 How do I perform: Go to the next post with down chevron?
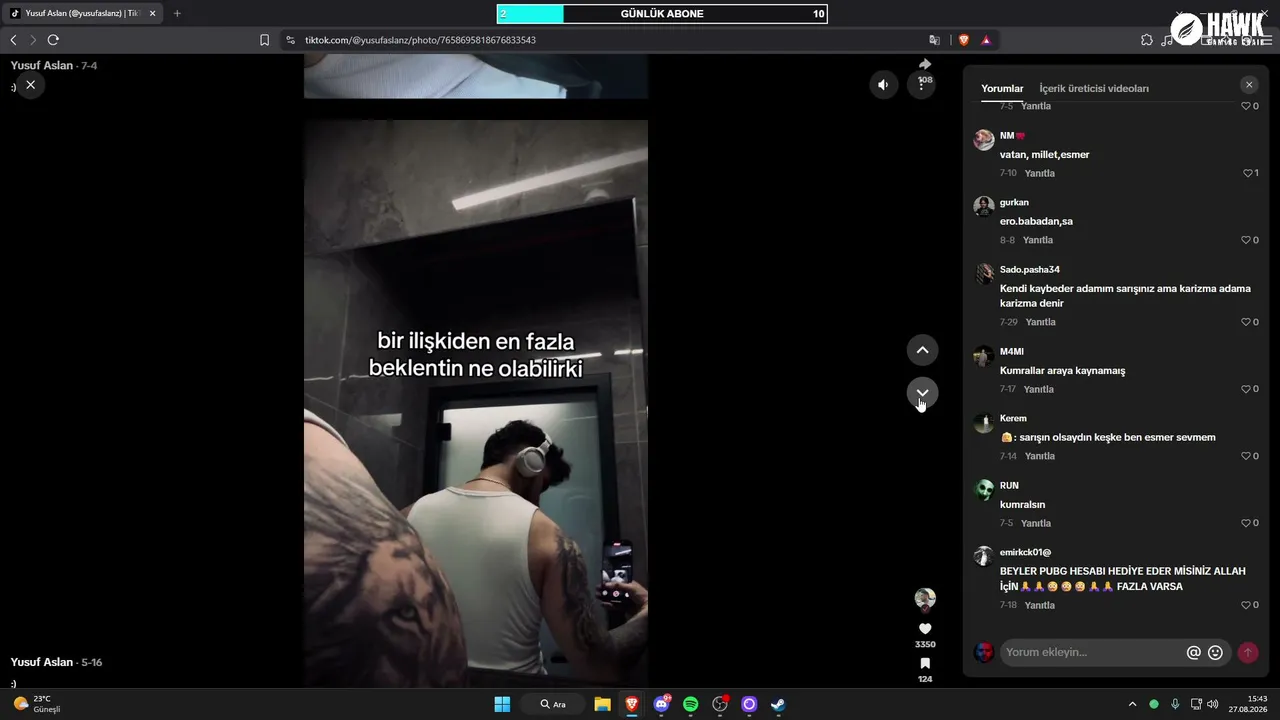pos(922,392)
